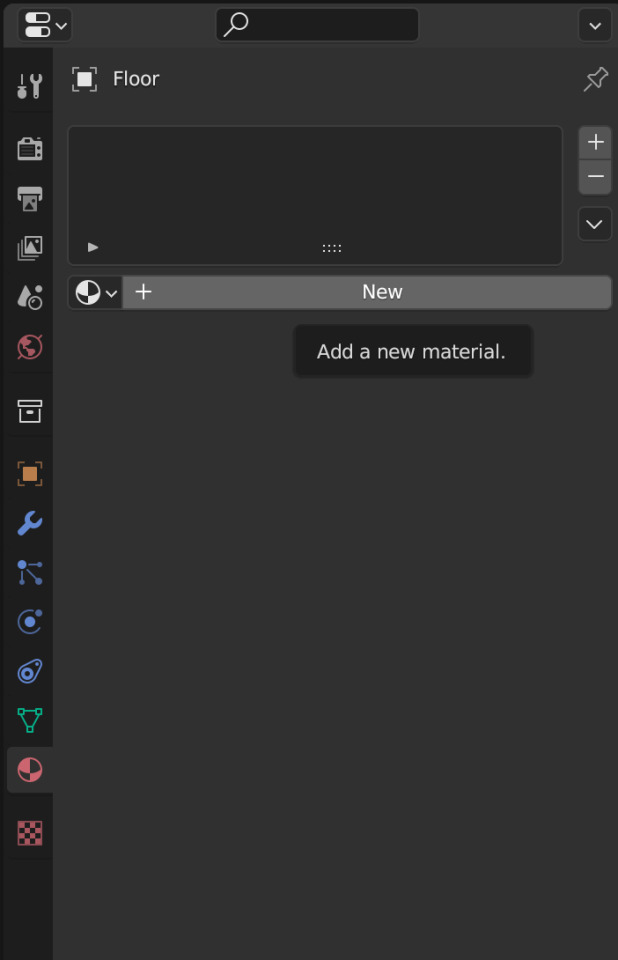
Task: Open the Object properties orange square icon
Action: pos(29,474)
